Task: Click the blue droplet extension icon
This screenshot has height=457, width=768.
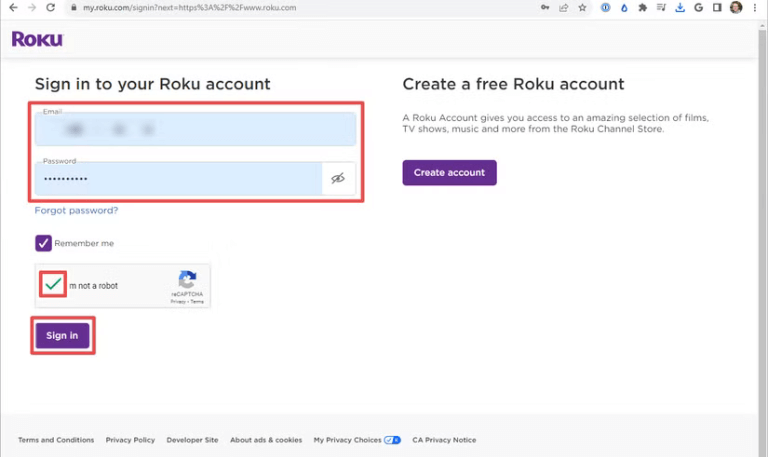Action: pyautogui.click(x=624, y=8)
